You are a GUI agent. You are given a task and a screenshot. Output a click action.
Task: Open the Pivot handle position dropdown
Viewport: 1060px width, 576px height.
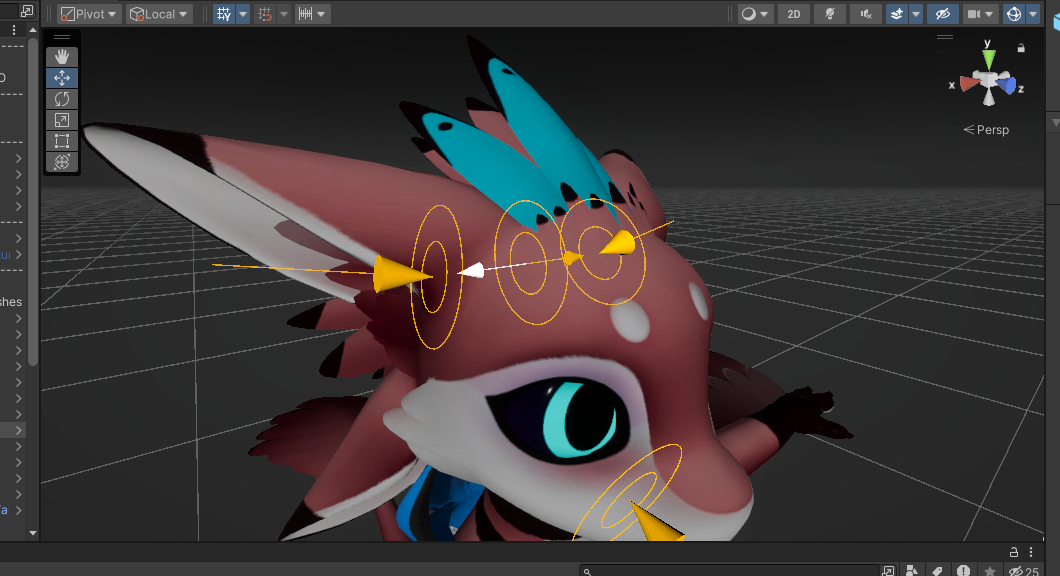pyautogui.click(x=89, y=14)
